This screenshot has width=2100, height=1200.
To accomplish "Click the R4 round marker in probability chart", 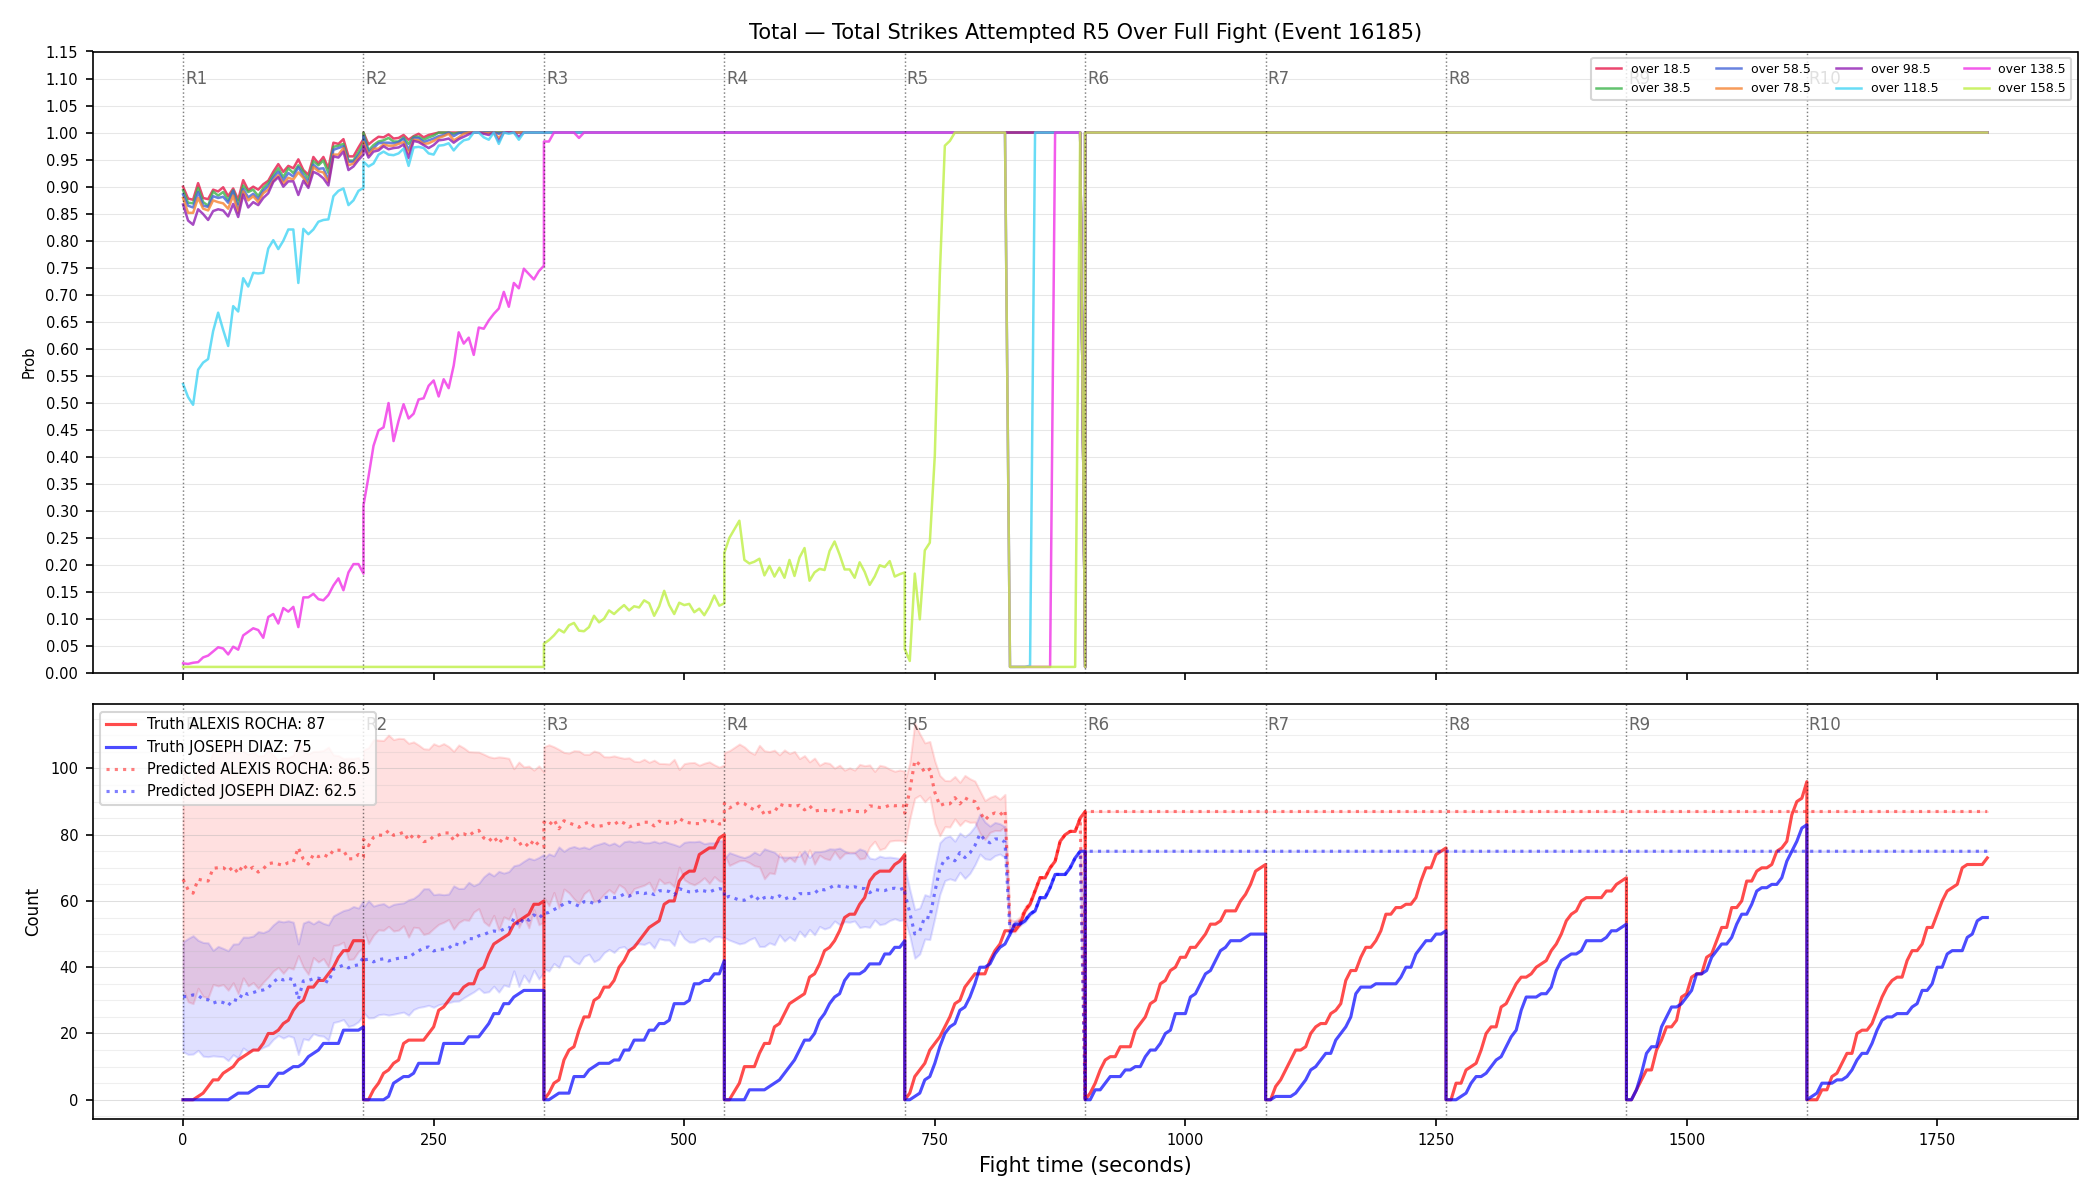I will pyautogui.click(x=737, y=78).
